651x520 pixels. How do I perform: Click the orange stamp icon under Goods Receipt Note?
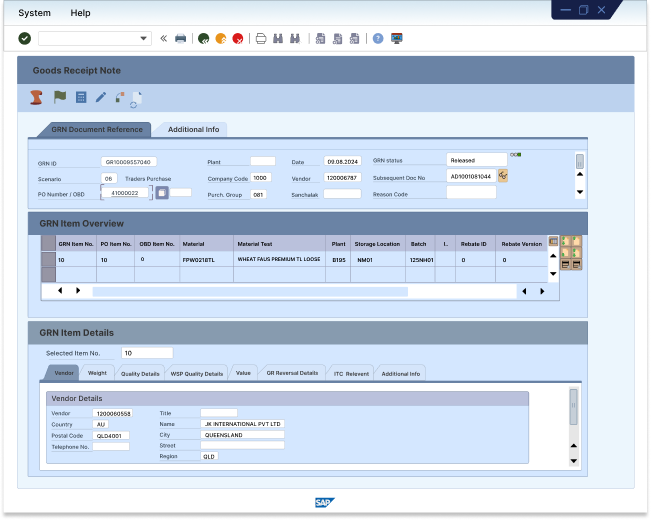(37, 98)
